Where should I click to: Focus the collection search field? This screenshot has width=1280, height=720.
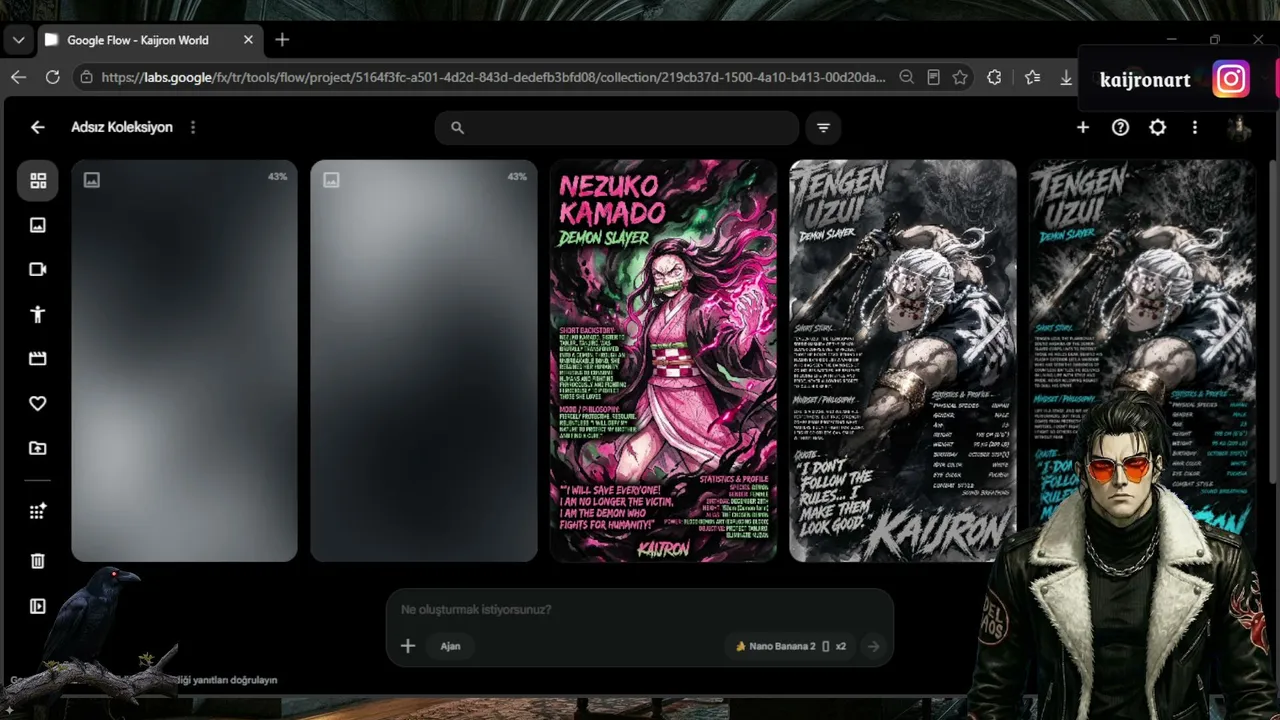[x=617, y=128]
